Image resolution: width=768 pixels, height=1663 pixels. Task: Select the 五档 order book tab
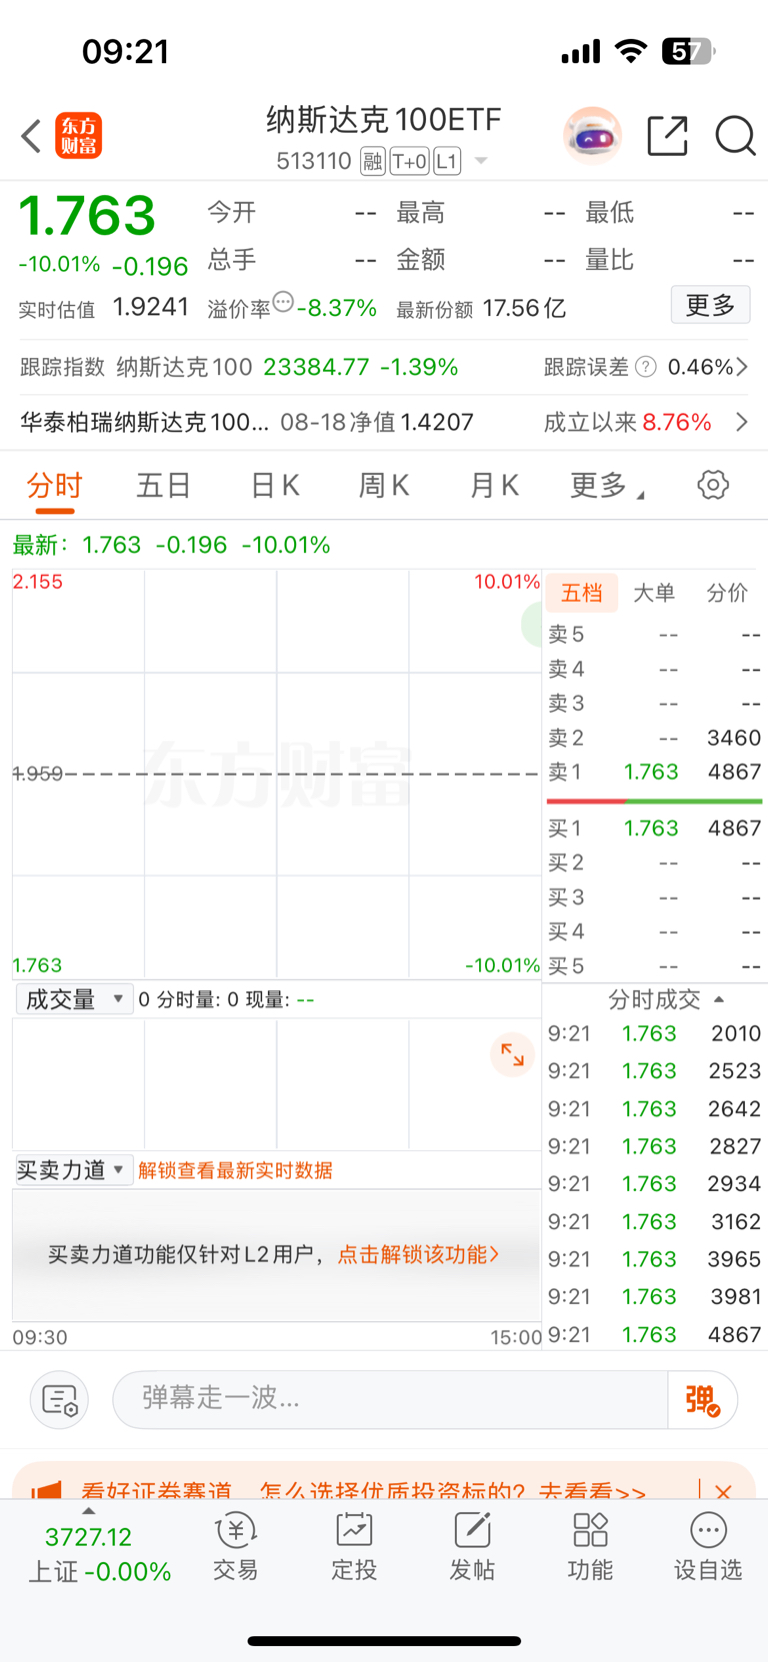point(582,593)
